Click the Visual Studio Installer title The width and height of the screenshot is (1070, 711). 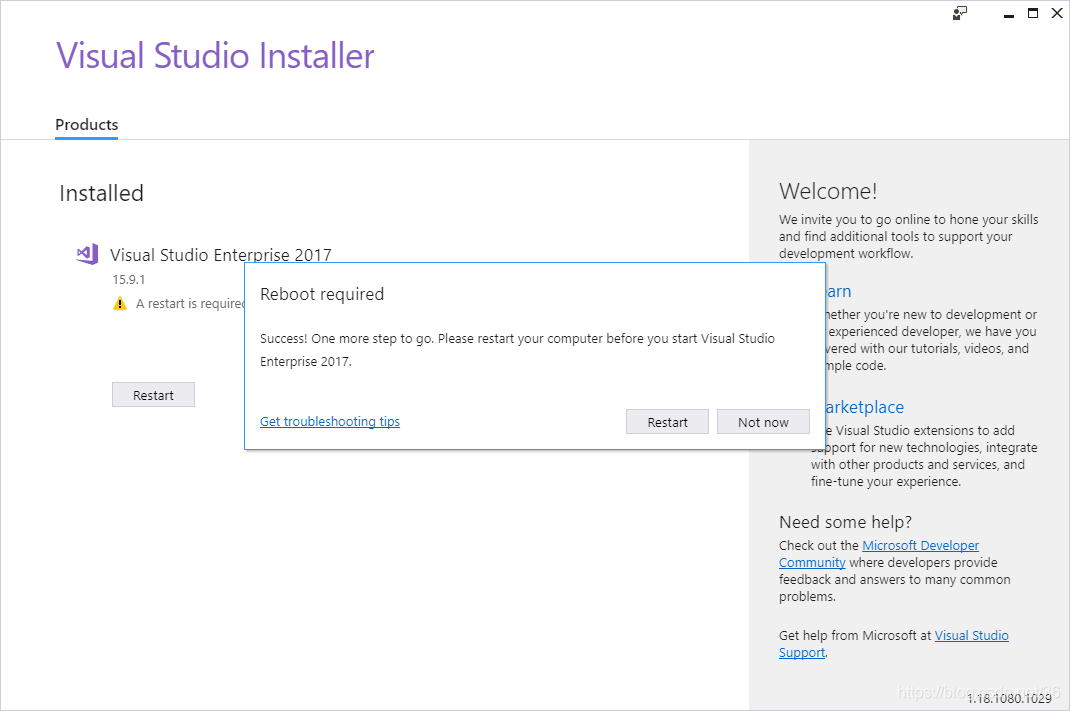(x=215, y=56)
